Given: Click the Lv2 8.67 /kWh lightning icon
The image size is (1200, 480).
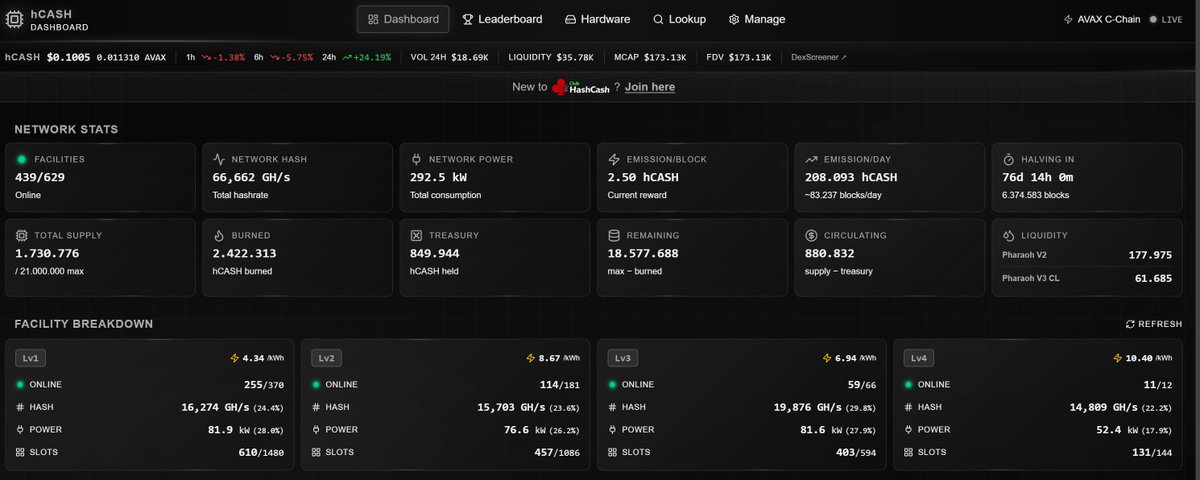Looking at the screenshot, I should click(x=531, y=357).
